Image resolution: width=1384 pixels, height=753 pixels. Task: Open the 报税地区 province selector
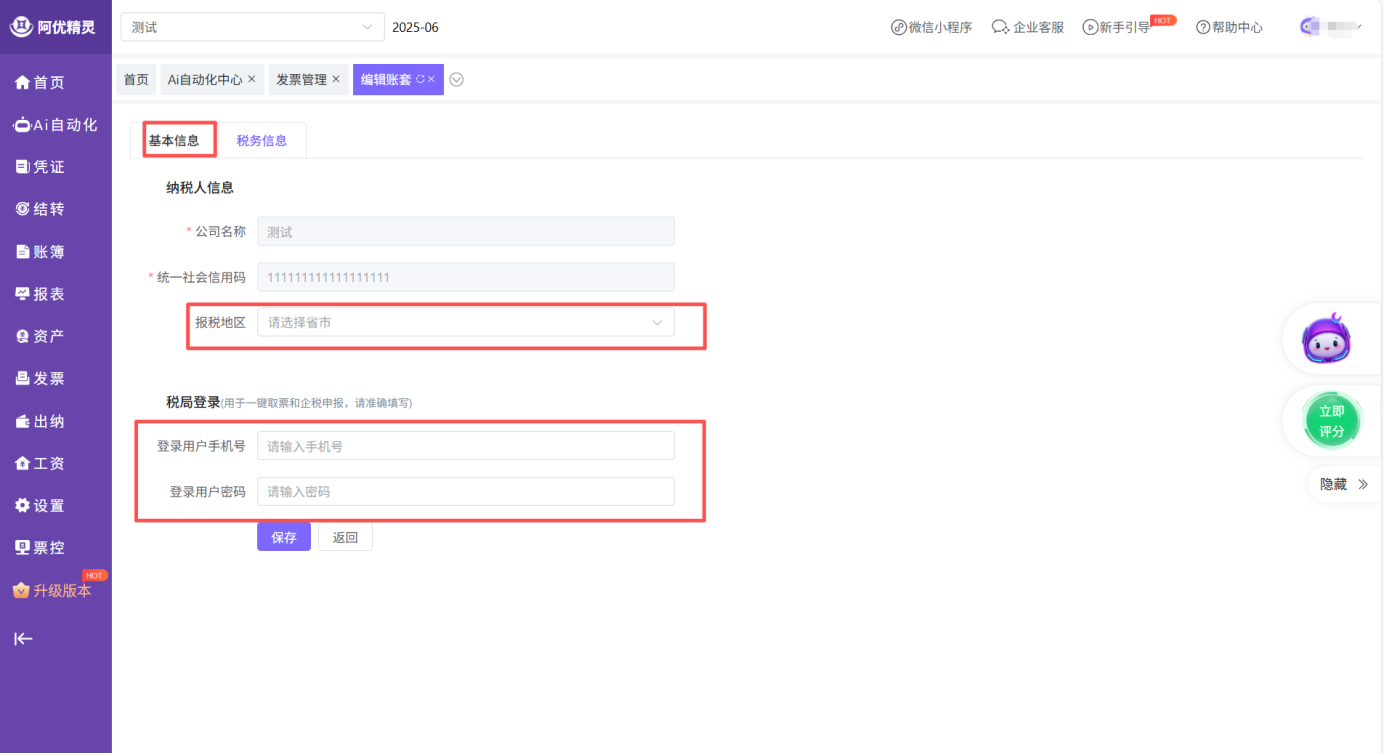465,323
